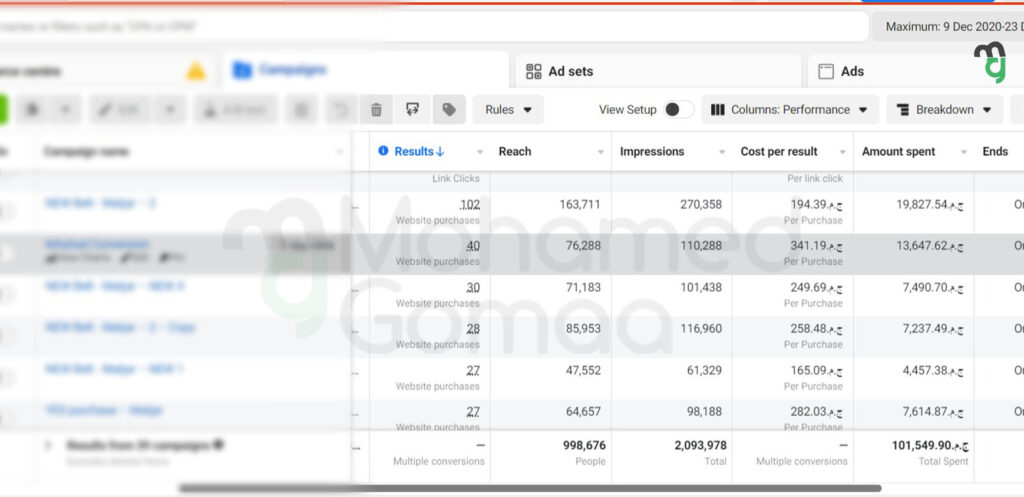The image size is (1024, 497).
Task: Switch to the Ads tab
Action: 852,71
